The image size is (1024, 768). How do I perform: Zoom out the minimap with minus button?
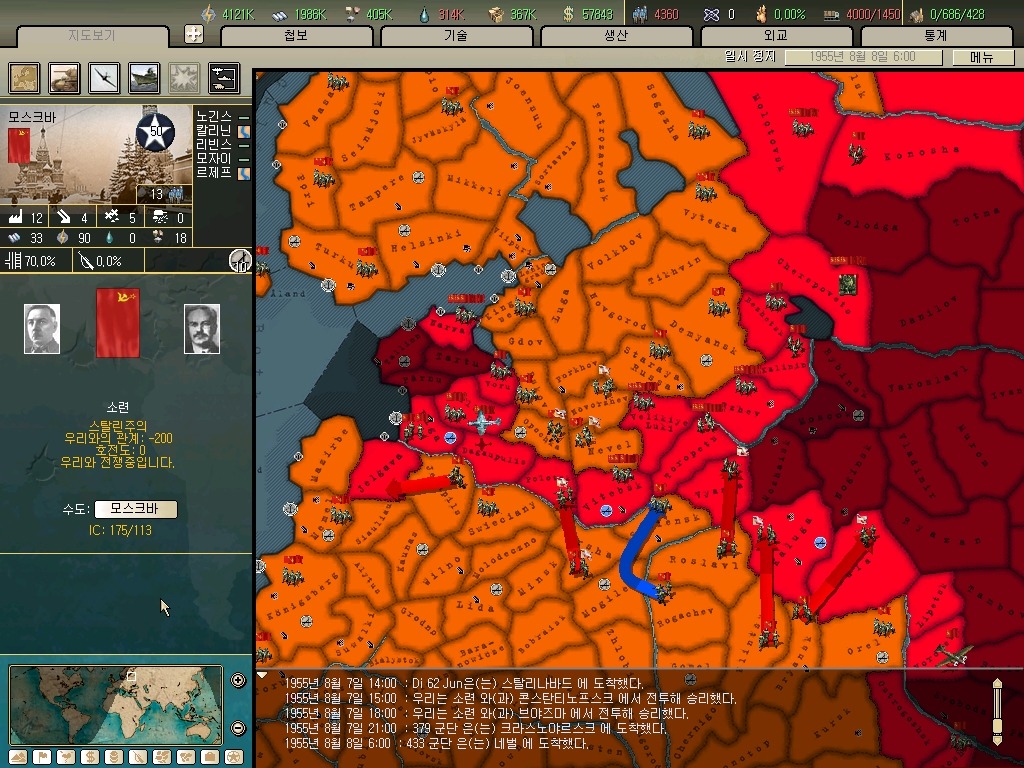(238, 728)
